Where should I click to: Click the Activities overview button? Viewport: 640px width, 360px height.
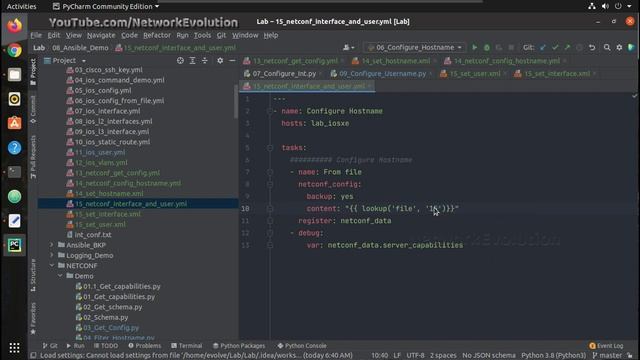[x=21, y=6]
